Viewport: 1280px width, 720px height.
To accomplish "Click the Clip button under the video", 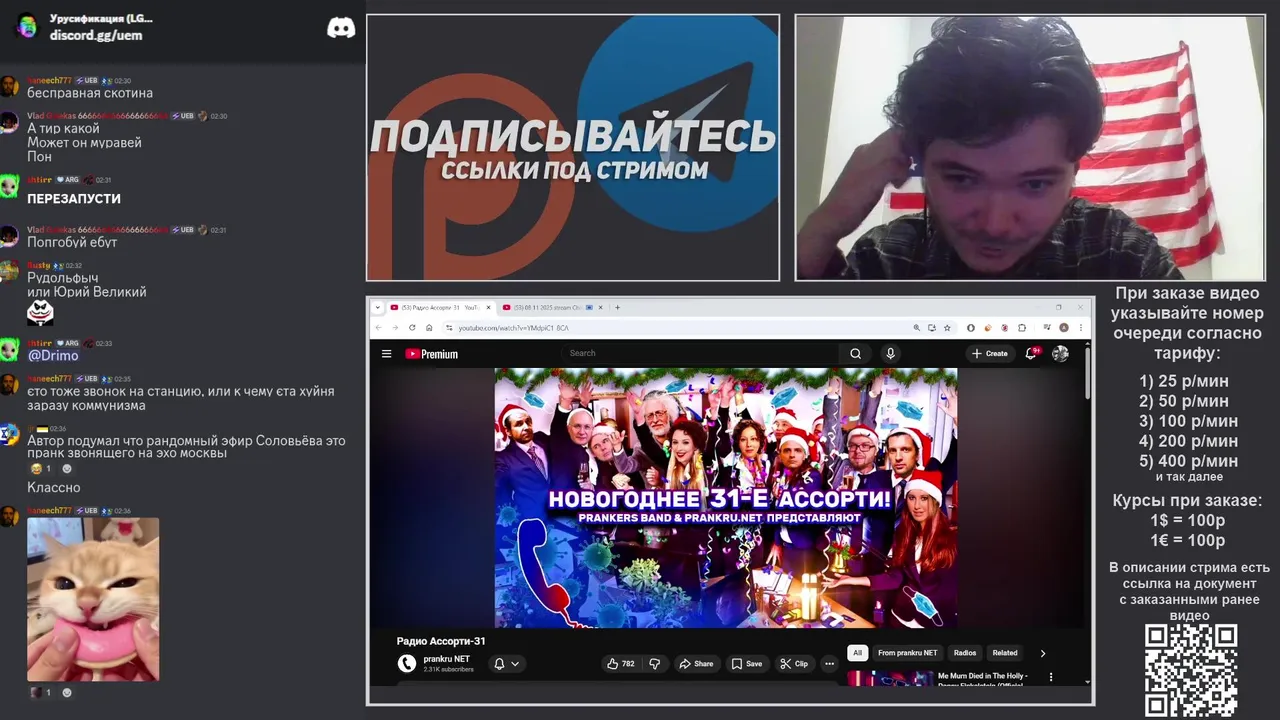I will point(794,663).
